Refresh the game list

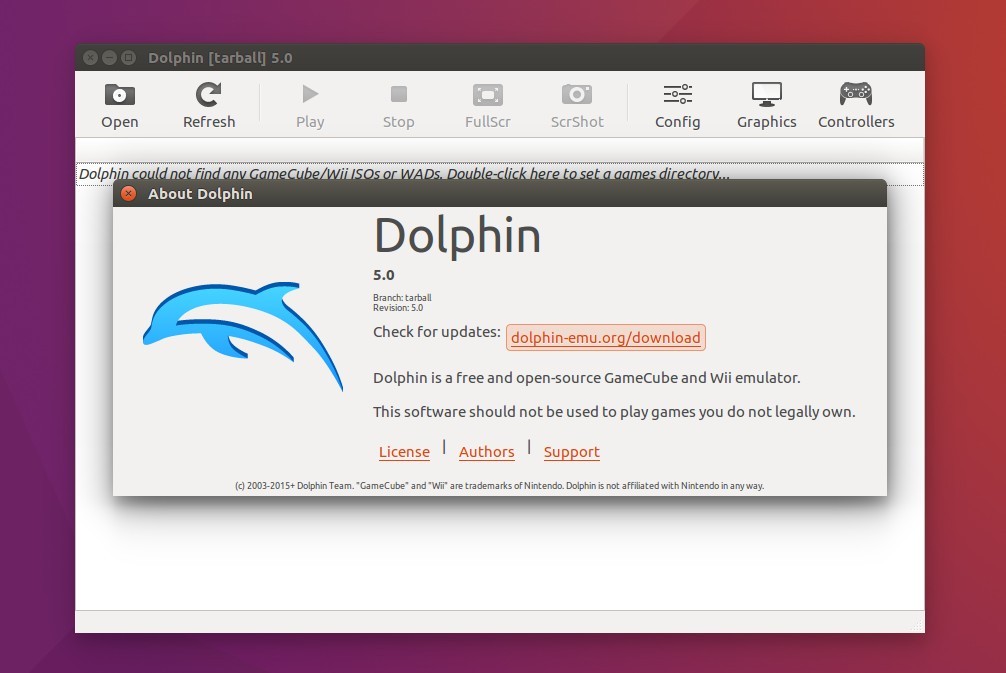click(x=208, y=103)
